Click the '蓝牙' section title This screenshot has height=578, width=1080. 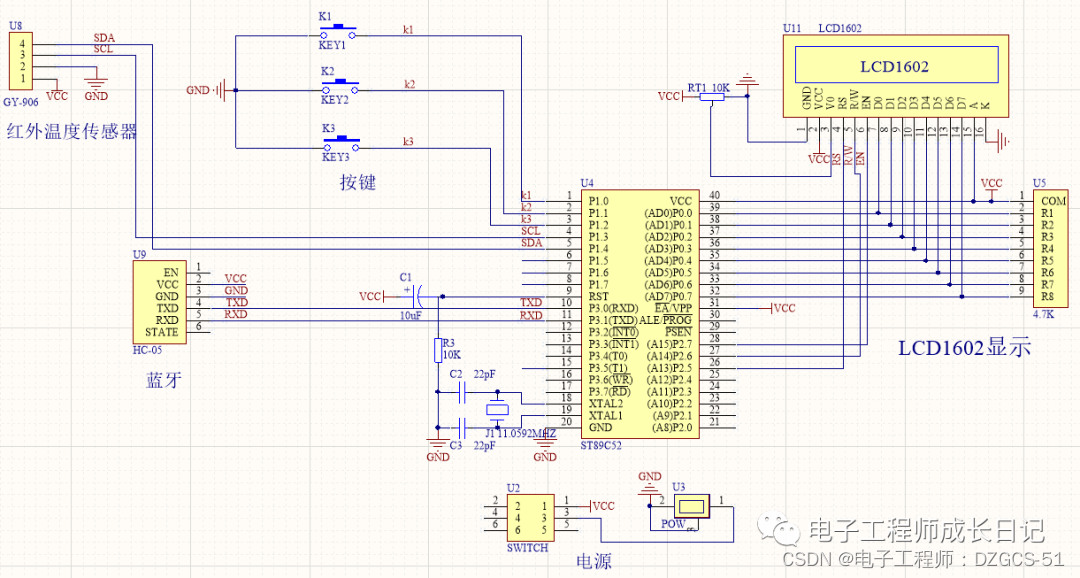point(164,380)
